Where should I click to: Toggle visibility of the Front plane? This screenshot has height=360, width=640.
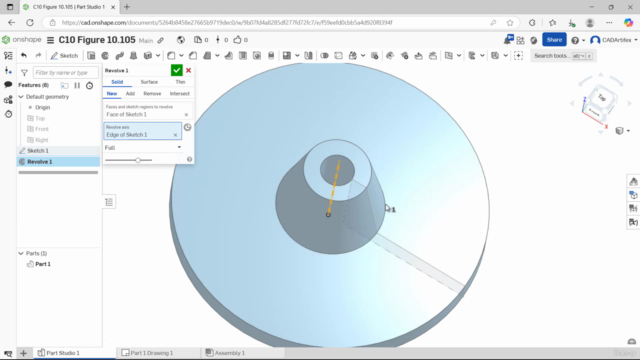pyautogui.click(x=30, y=129)
